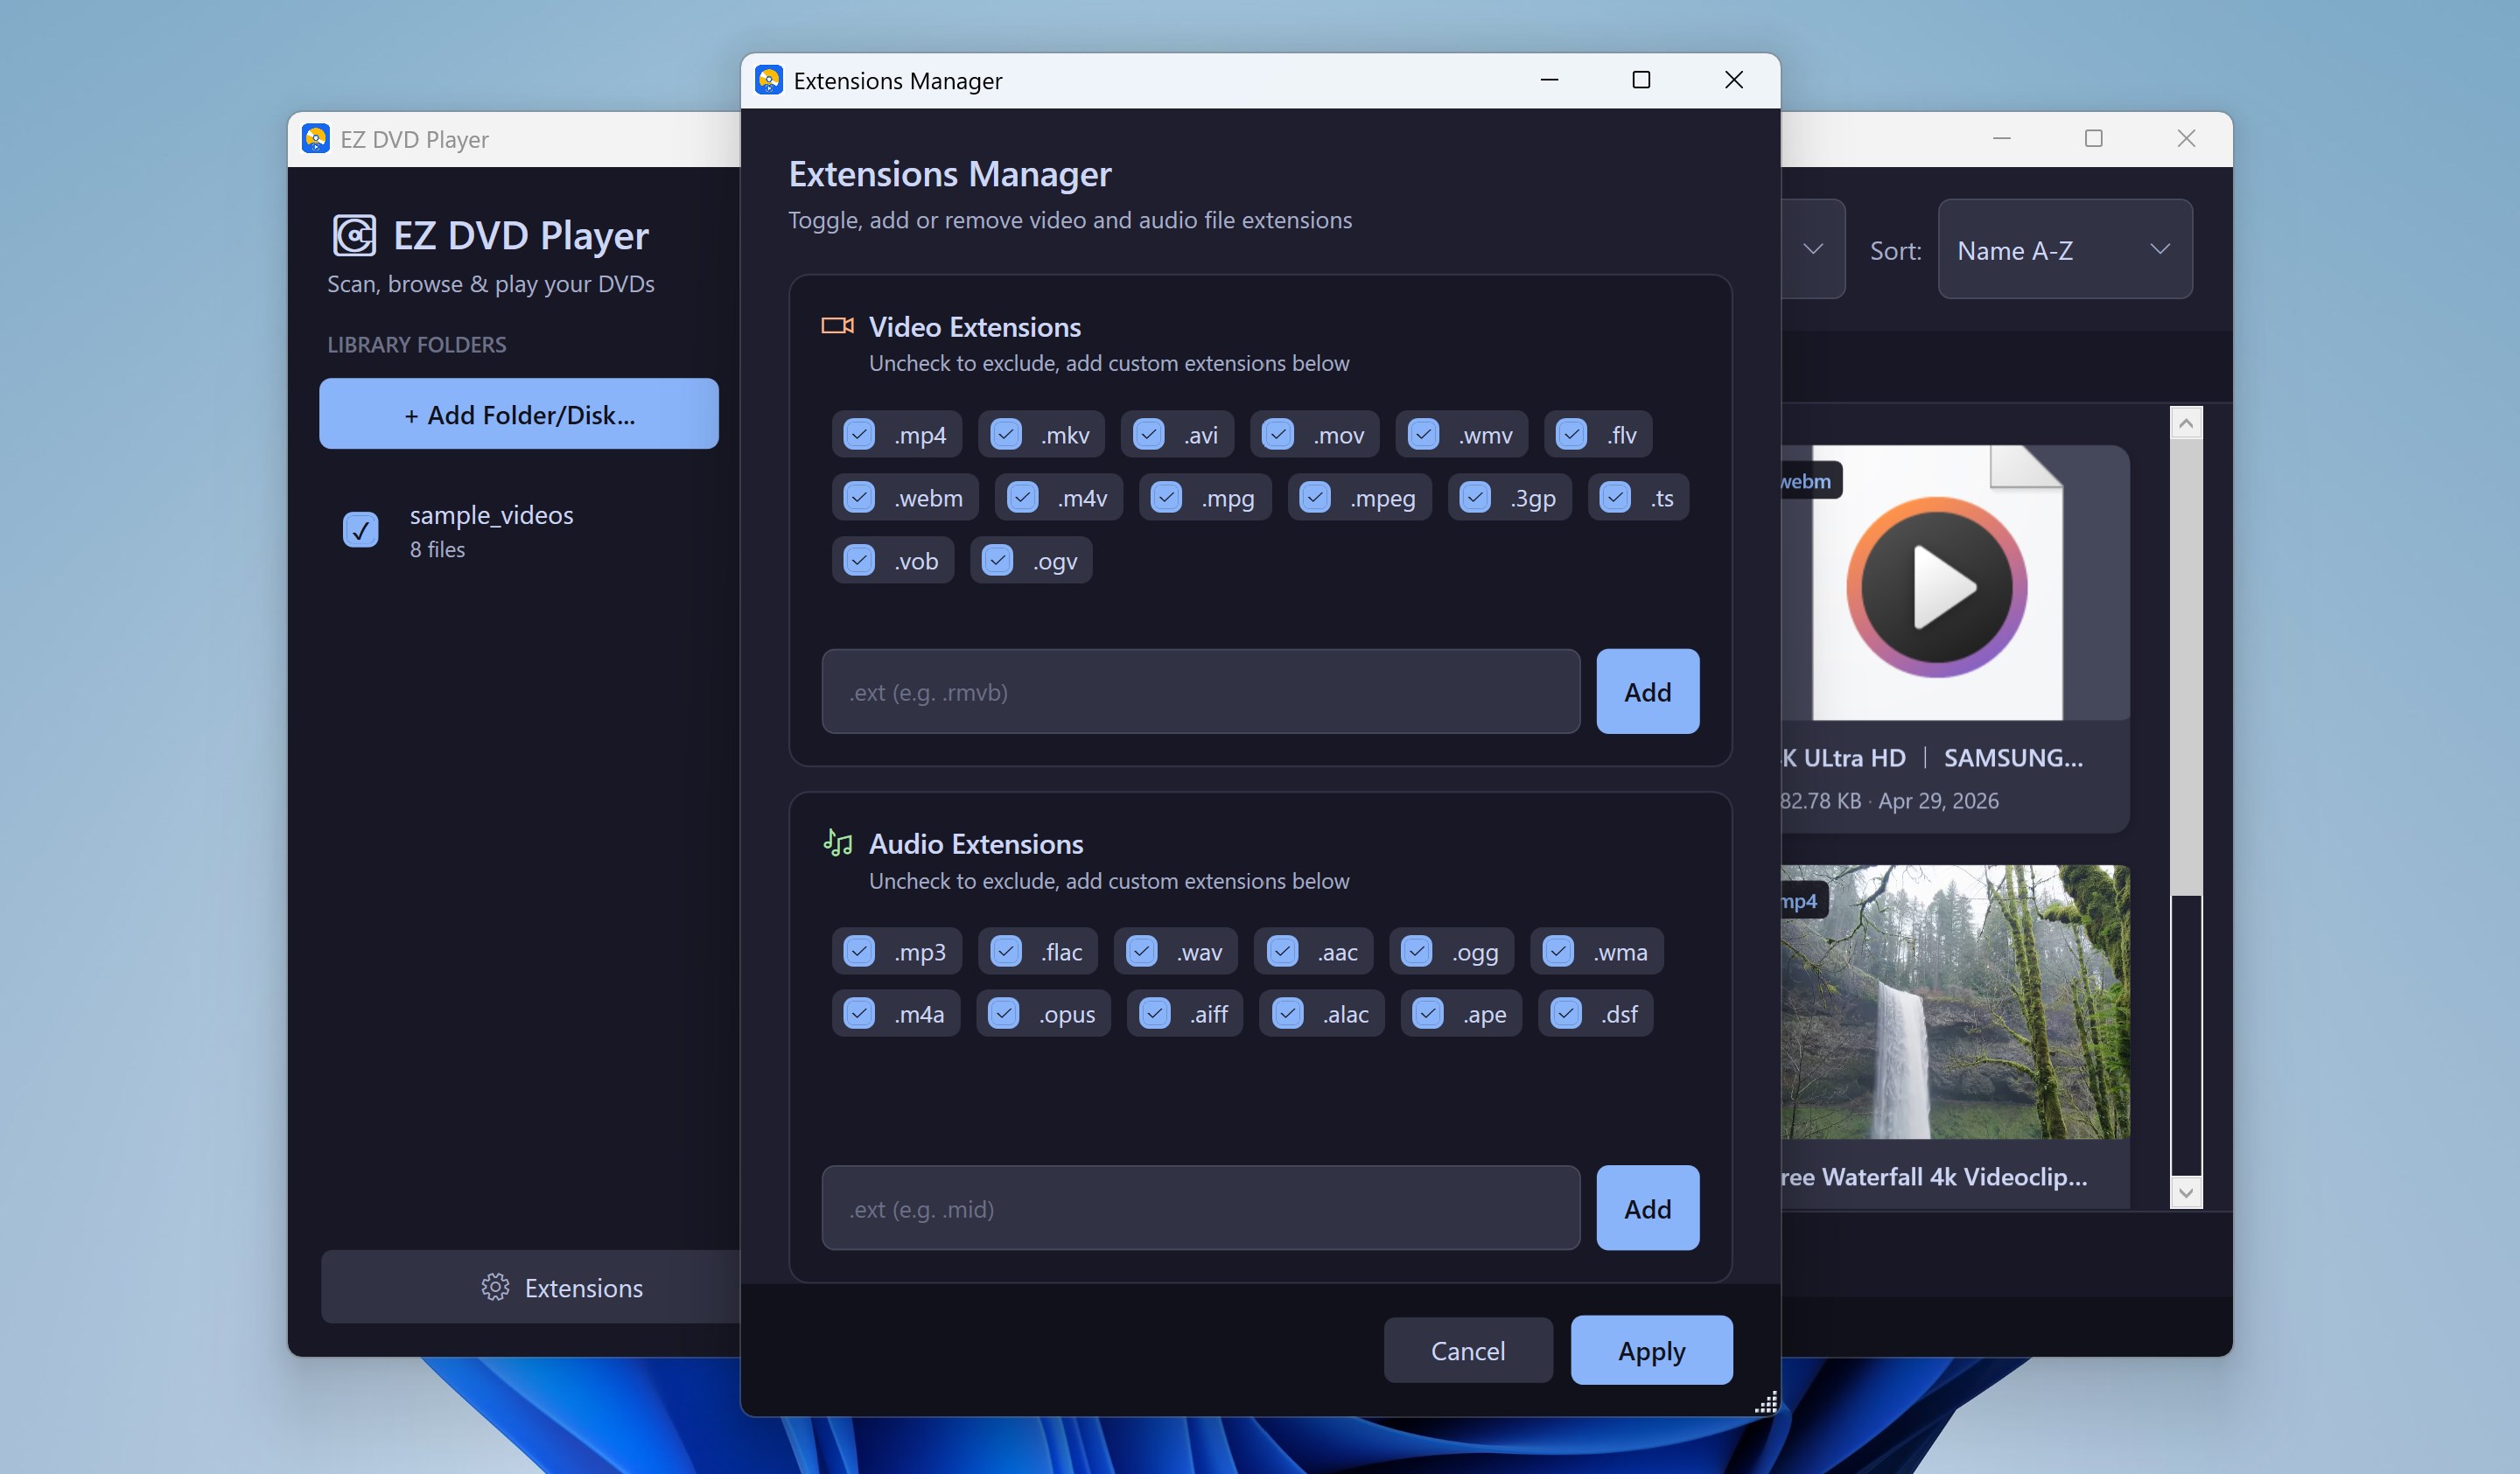The image size is (2520, 1474).
Task: Click Add button for audio extensions
Action: [x=1647, y=1208]
